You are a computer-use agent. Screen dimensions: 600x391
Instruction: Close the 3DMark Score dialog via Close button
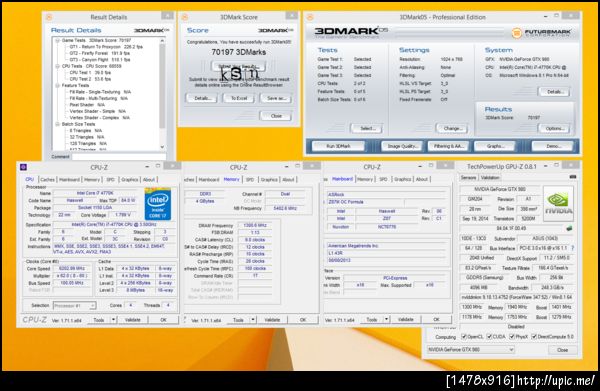276,116
